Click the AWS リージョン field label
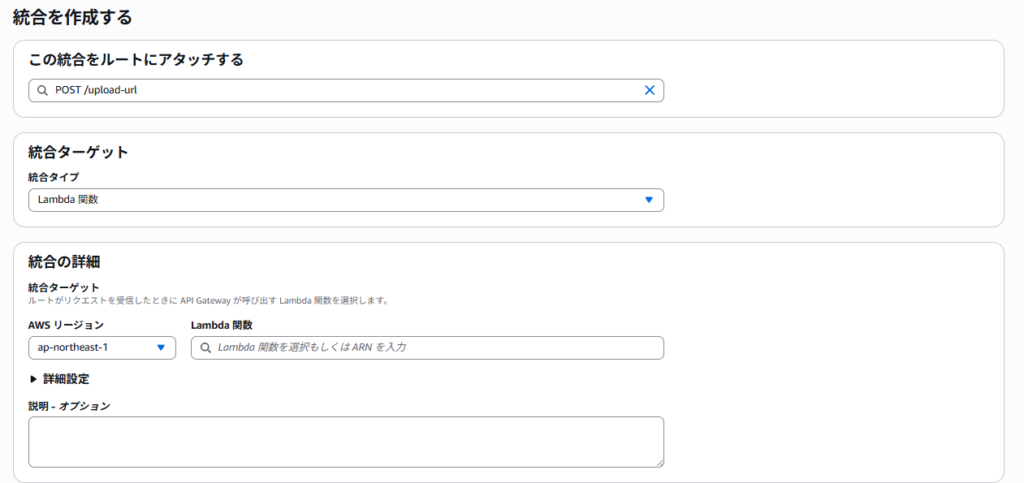The image size is (1024, 483). tap(66, 324)
